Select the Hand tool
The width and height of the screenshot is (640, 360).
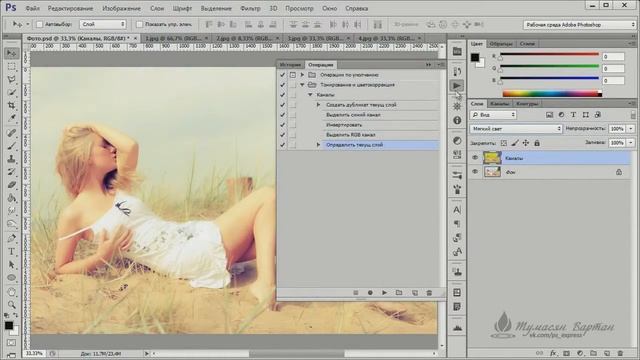[x=11, y=291]
